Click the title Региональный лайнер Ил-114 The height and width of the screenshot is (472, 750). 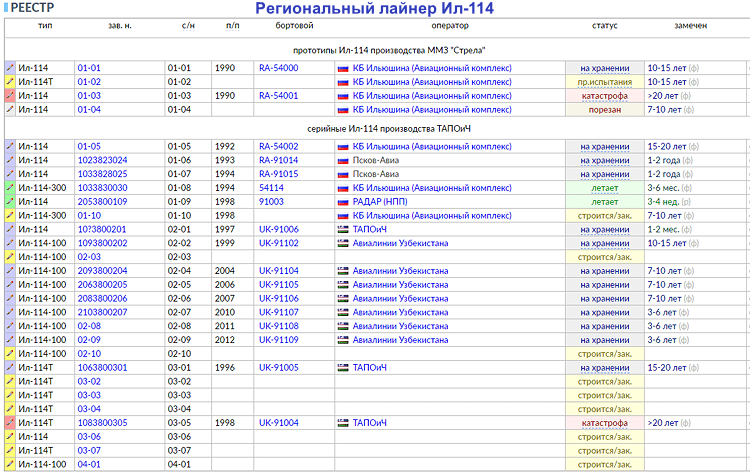[x=374, y=9]
